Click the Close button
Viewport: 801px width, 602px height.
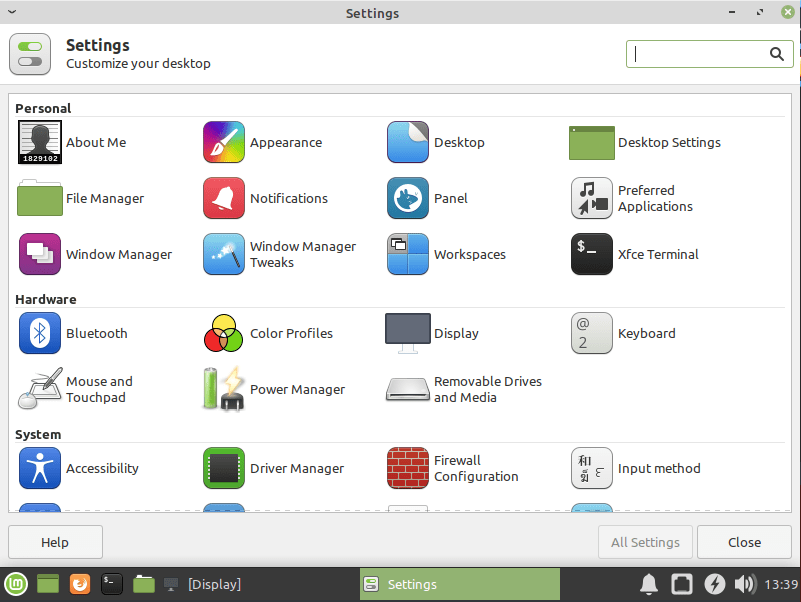point(743,542)
